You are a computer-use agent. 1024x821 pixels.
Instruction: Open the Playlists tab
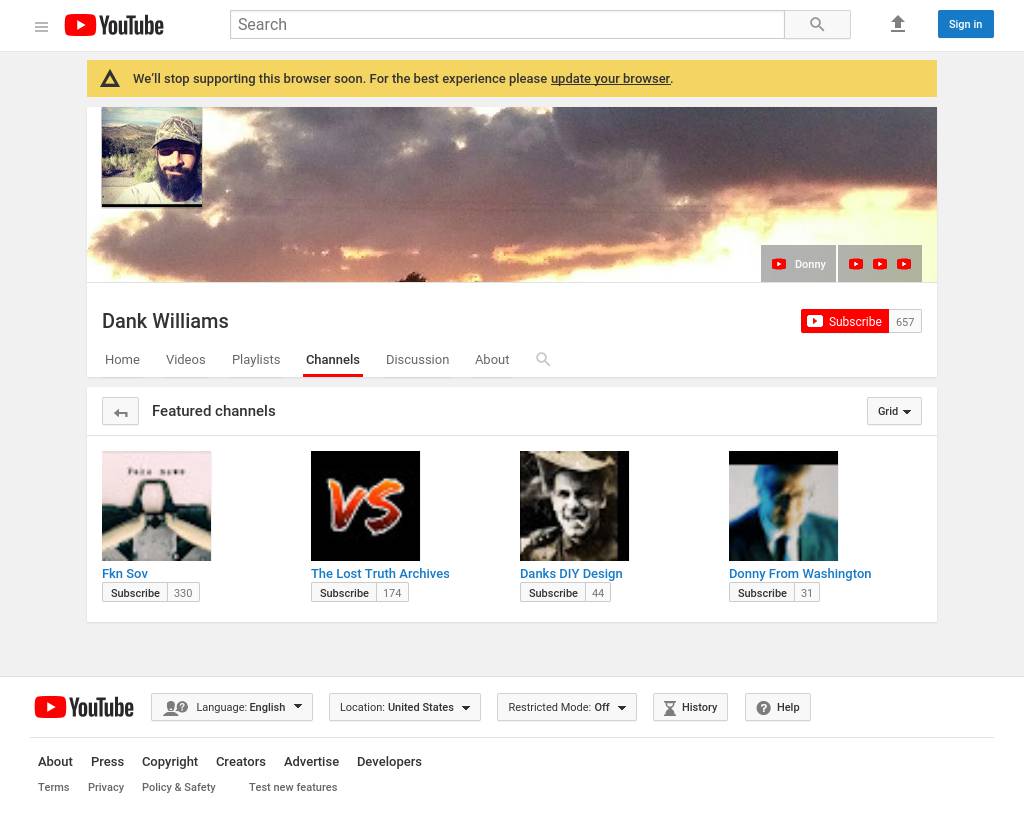click(x=256, y=360)
